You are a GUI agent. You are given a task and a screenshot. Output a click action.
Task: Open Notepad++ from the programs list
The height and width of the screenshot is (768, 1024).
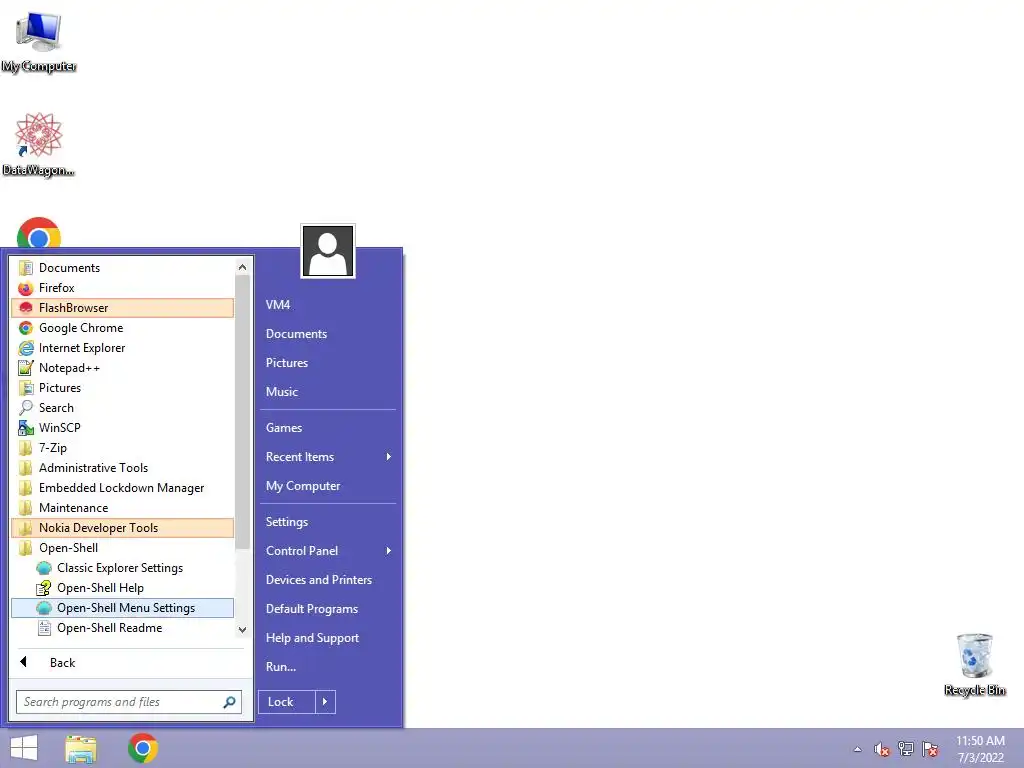tap(122, 368)
